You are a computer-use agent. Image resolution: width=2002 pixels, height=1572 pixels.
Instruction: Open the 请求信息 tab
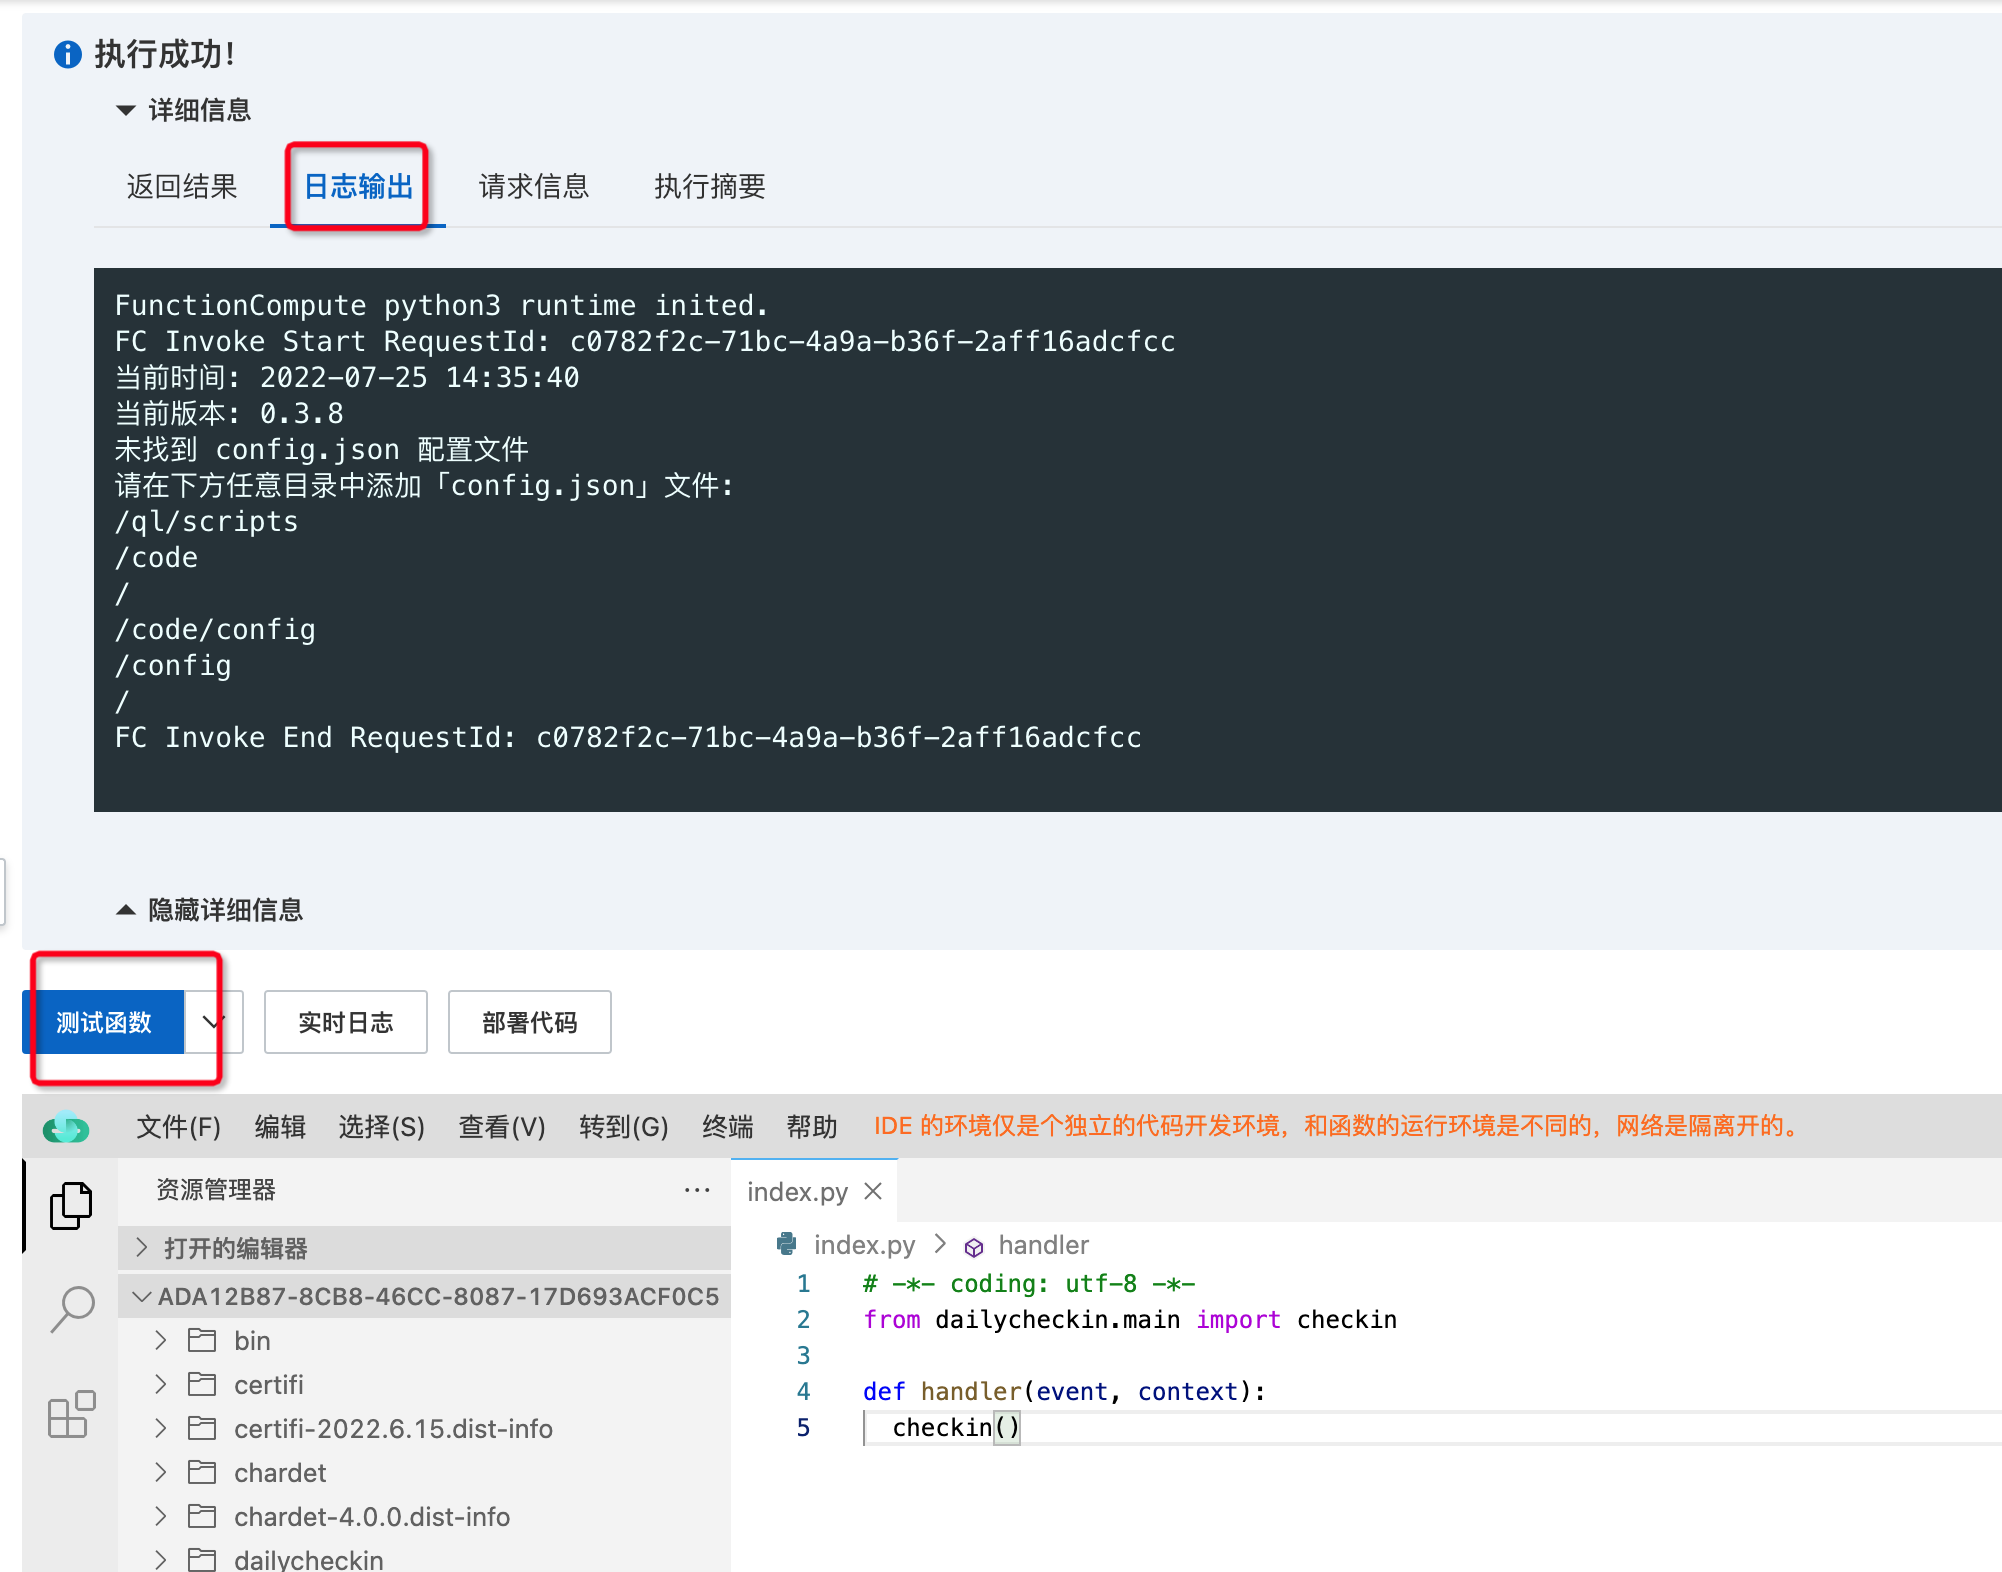pyautogui.click(x=534, y=186)
